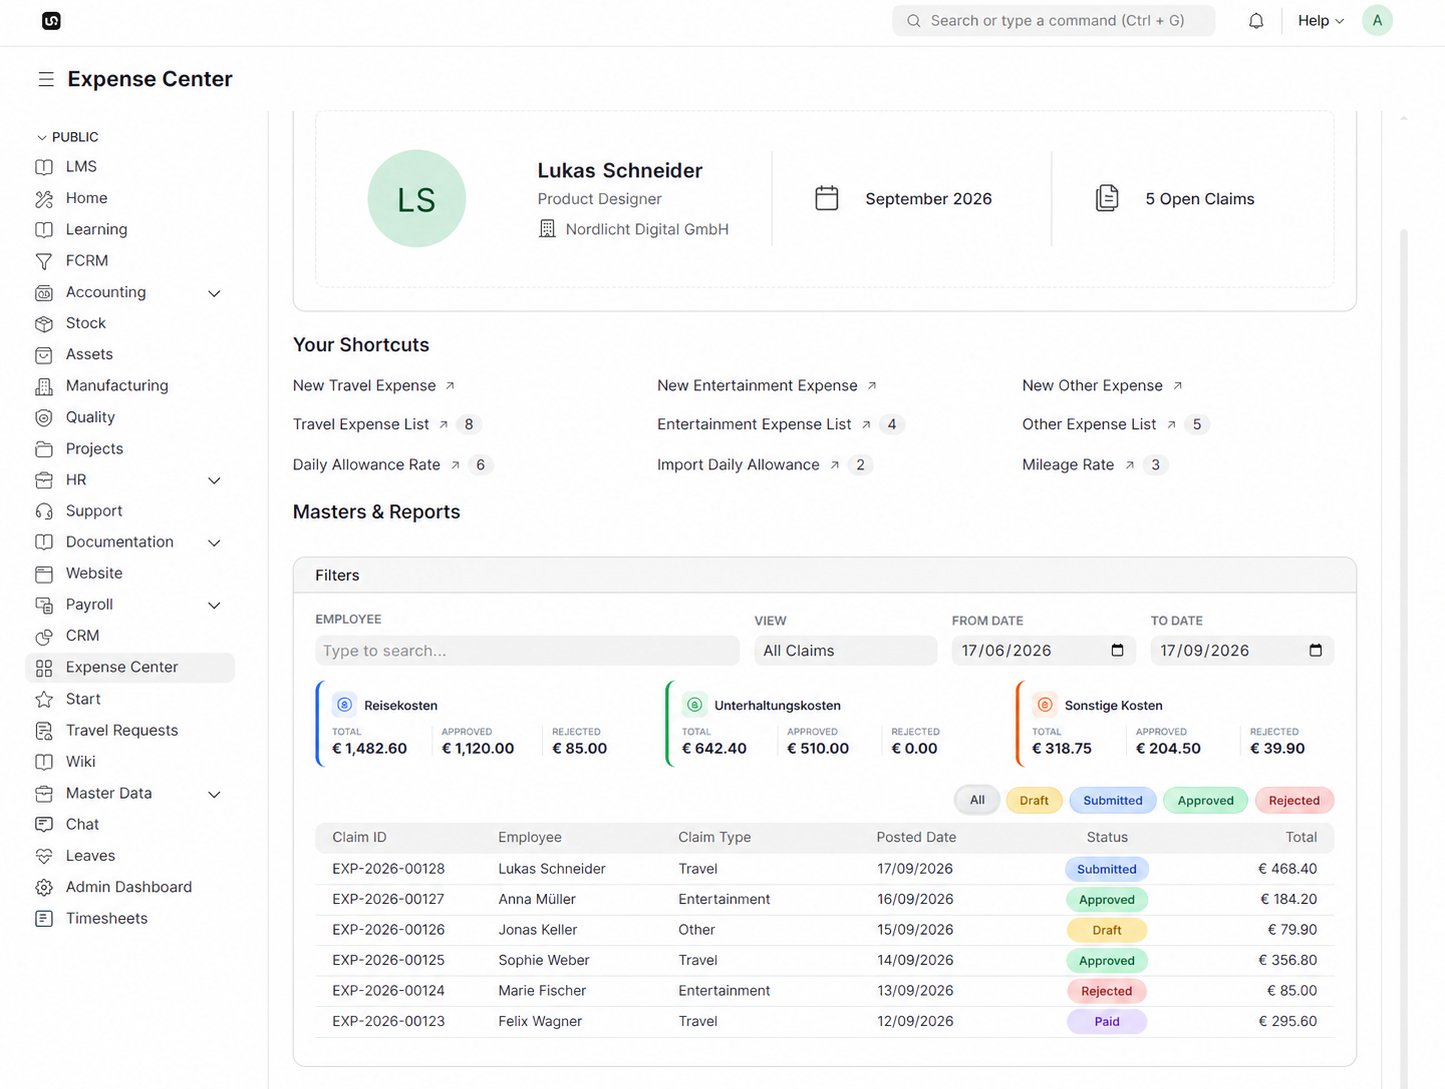
Task: Click the LMS sidebar icon
Action: [44, 167]
